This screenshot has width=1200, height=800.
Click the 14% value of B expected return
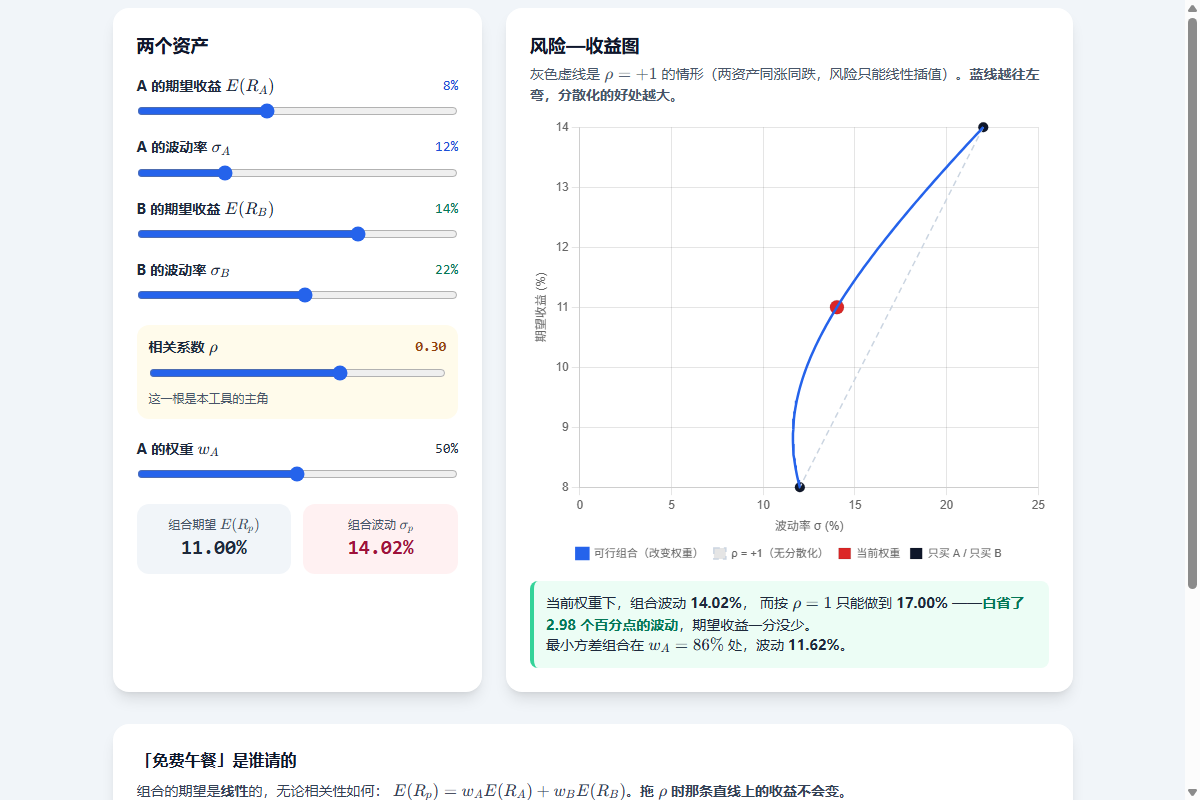[446, 208]
